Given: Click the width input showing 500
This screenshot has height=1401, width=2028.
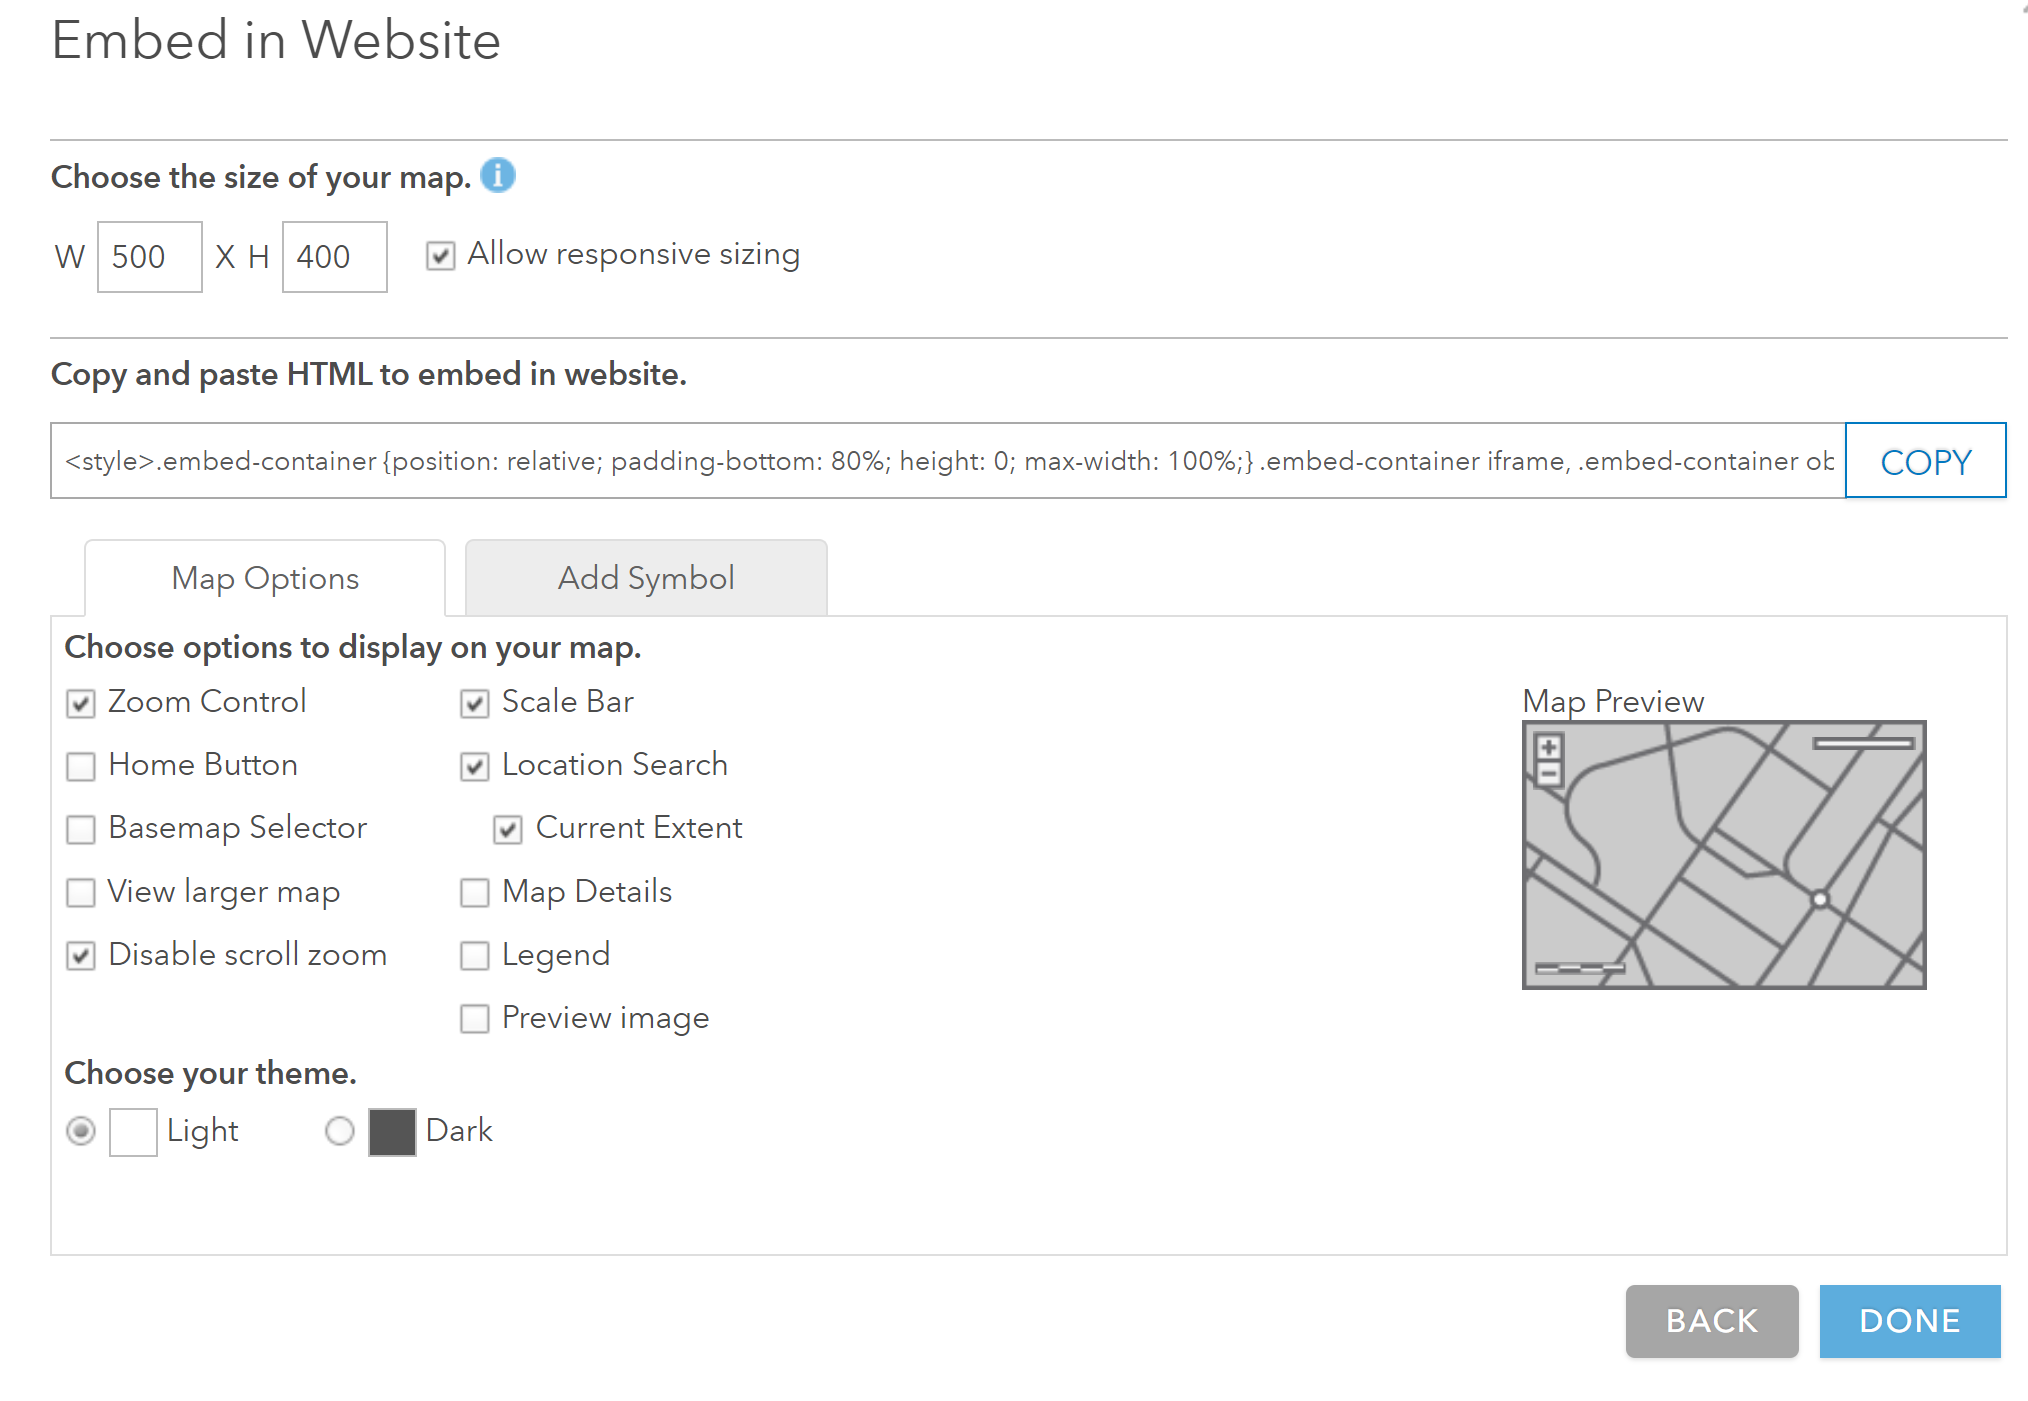Looking at the screenshot, I should (x=148, y=256).
